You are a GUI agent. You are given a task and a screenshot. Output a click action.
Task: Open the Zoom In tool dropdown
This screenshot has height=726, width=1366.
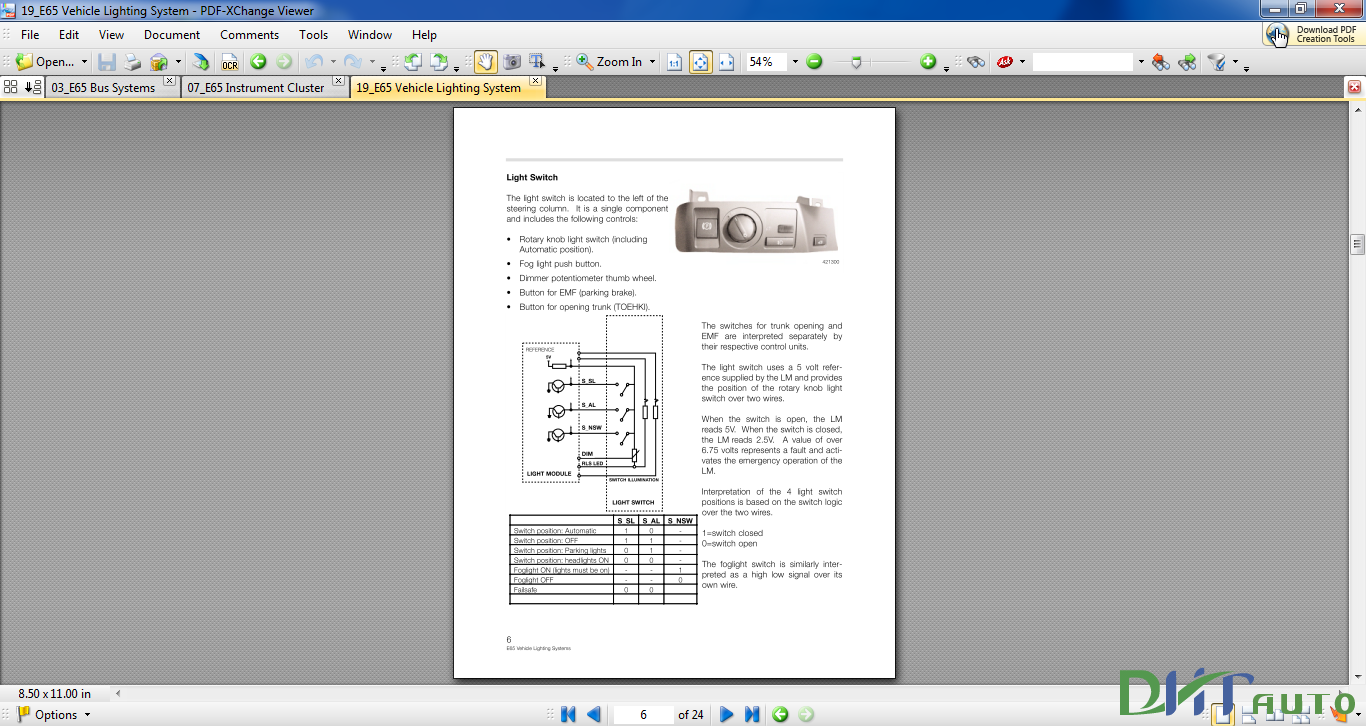point(652,62)
